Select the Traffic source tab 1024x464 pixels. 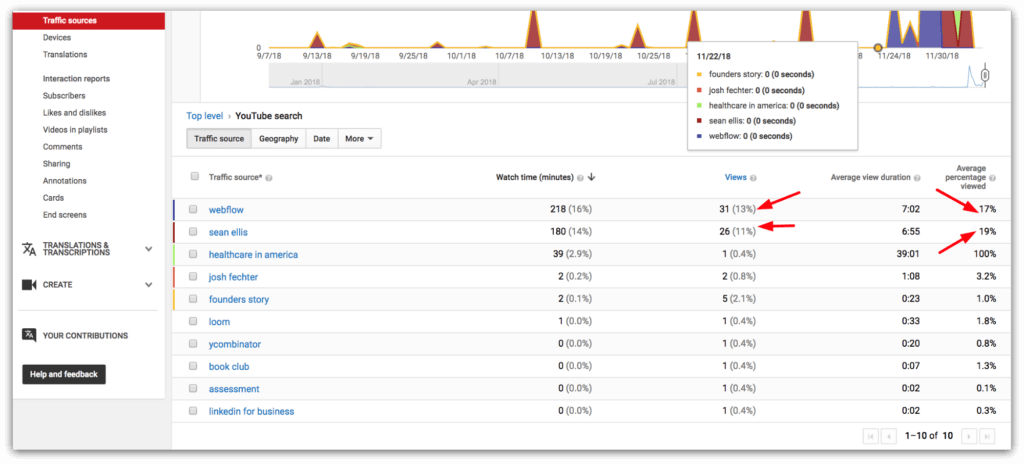pos(219,139)
